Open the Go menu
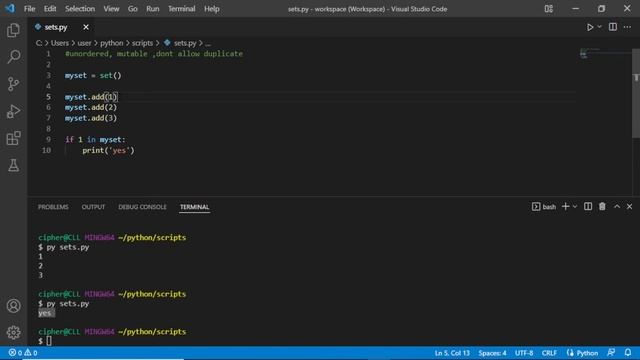Image resolution: width=640 pixels, height=360 pixels. point(133,9)
